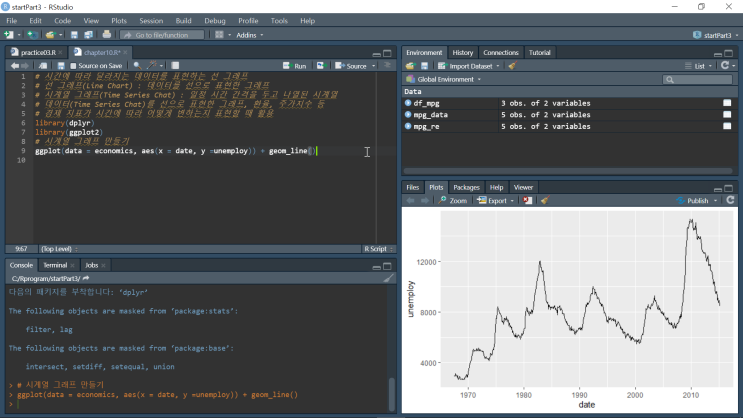The image size is (743, 418).
Task: Expand the mpg_data object details
Action: pos(408,115)
